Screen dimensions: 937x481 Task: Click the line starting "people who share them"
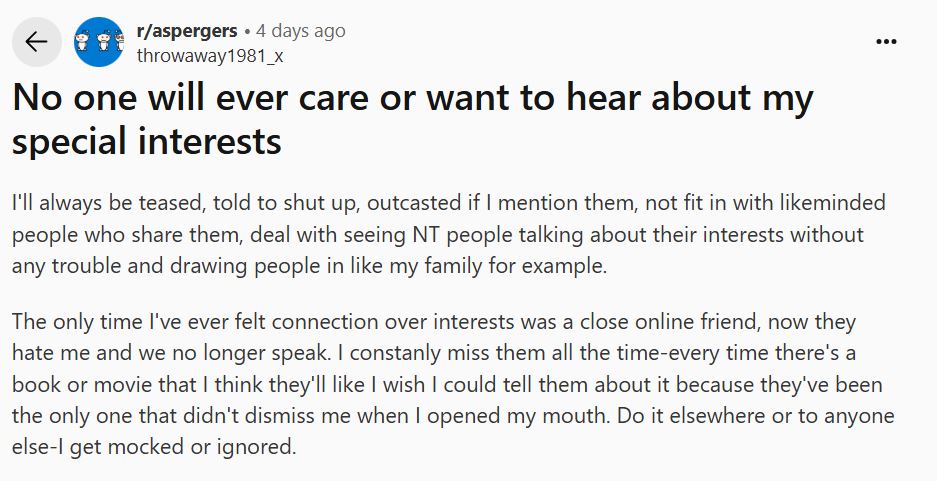pos(438,235)
